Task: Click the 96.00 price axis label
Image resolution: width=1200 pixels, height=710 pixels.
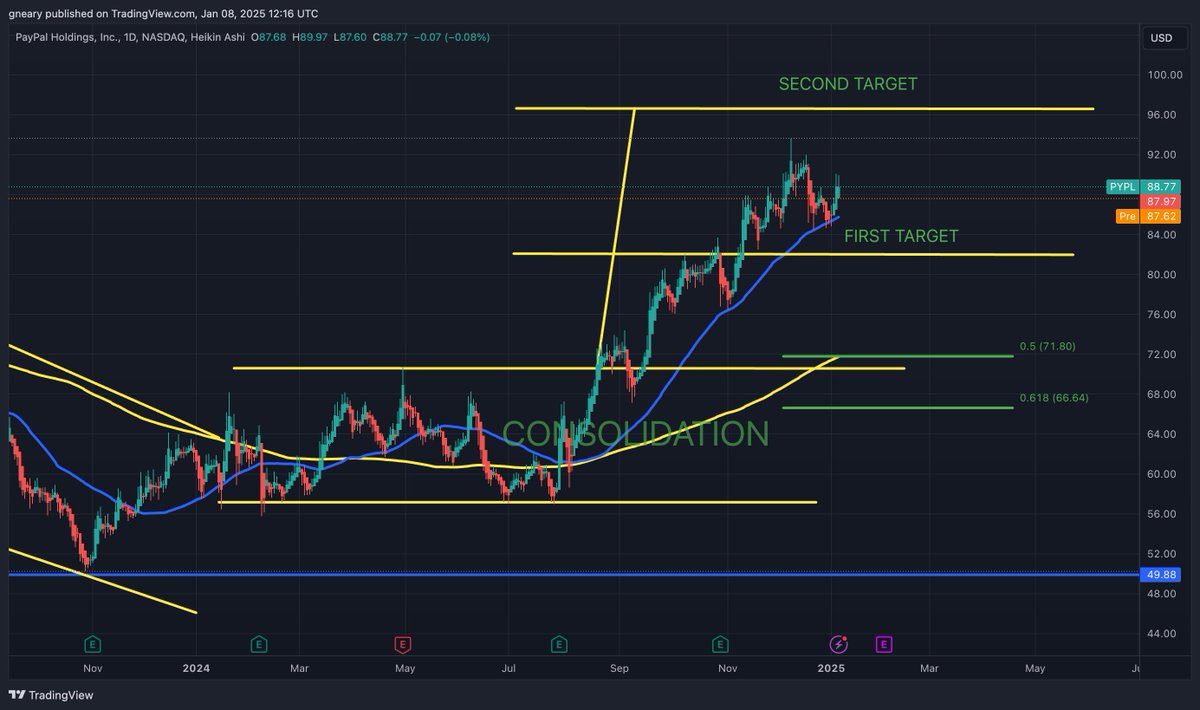Action: pyautogui.click(x=1164, y=115)
